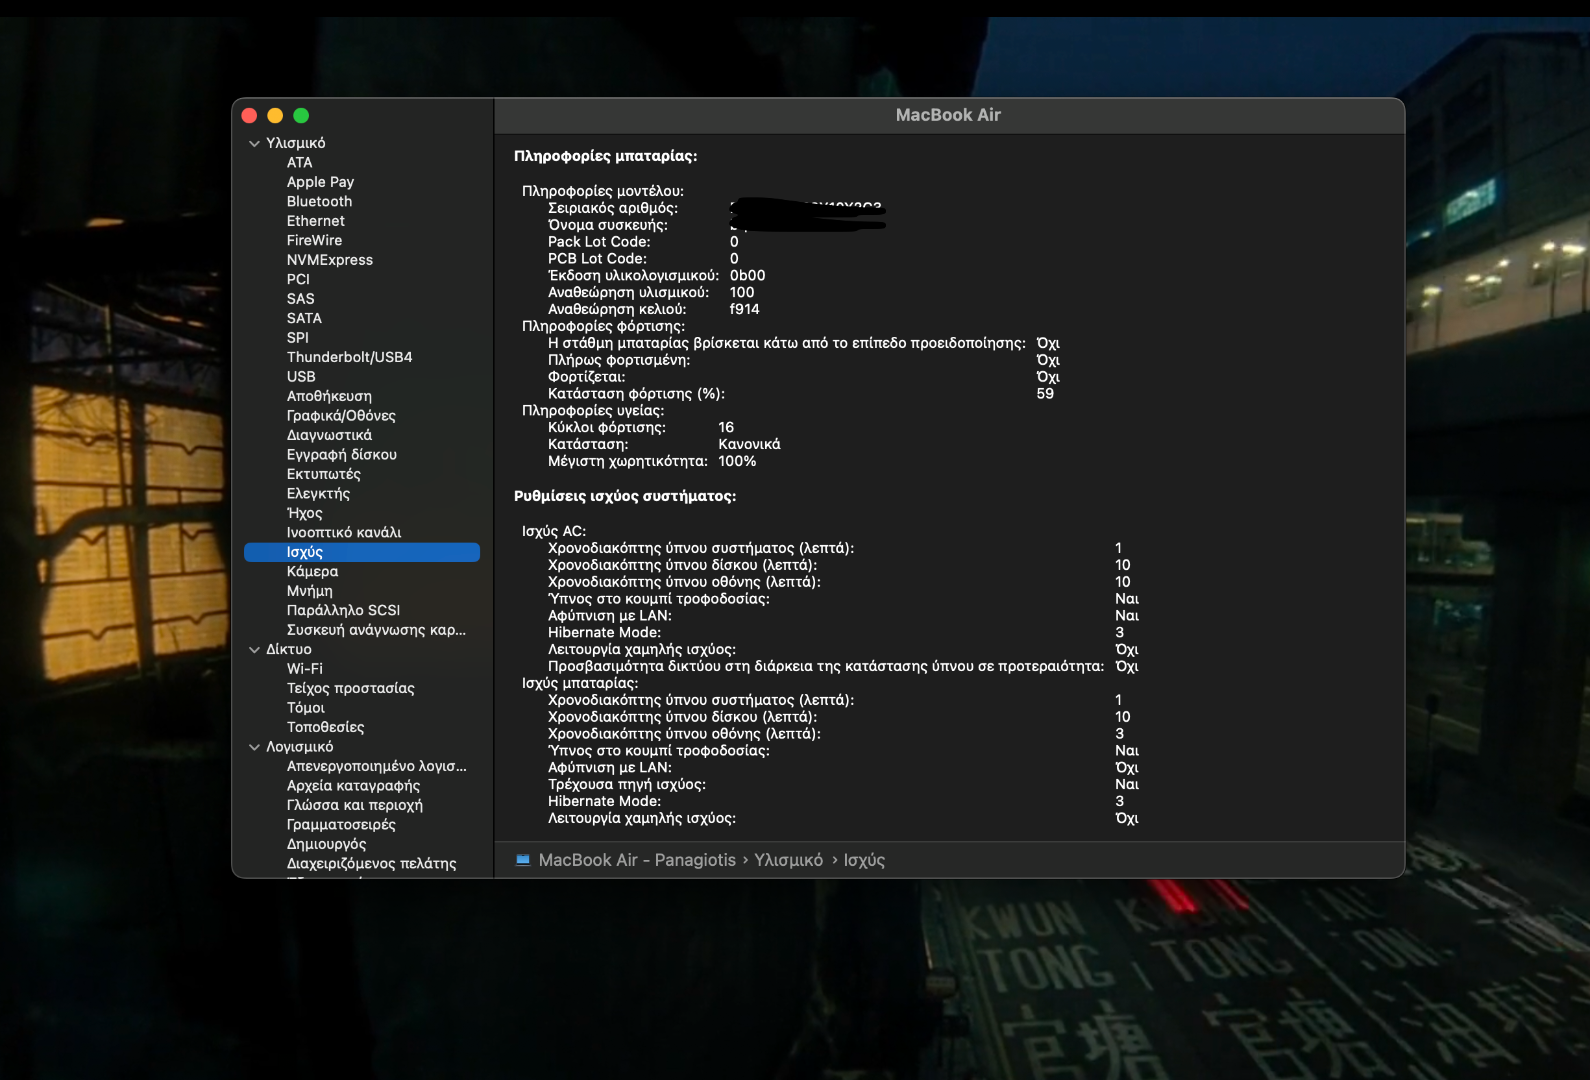Select Wi-Fi under Δίκτυο

pyautogui.click(x=304, y=669)
